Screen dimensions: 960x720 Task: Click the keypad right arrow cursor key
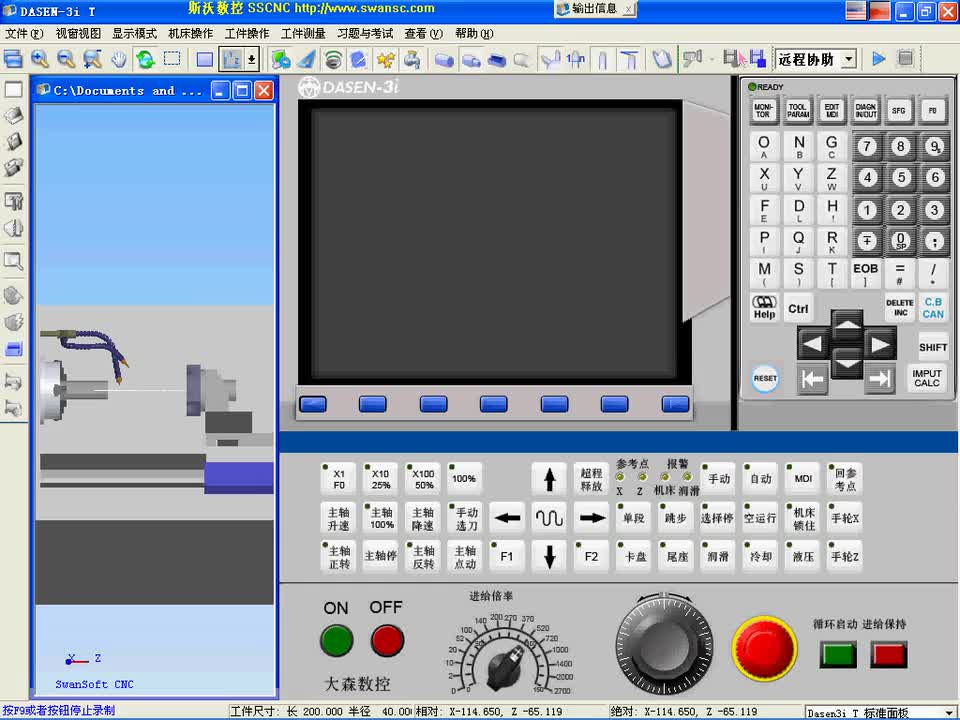pos(880,344)
